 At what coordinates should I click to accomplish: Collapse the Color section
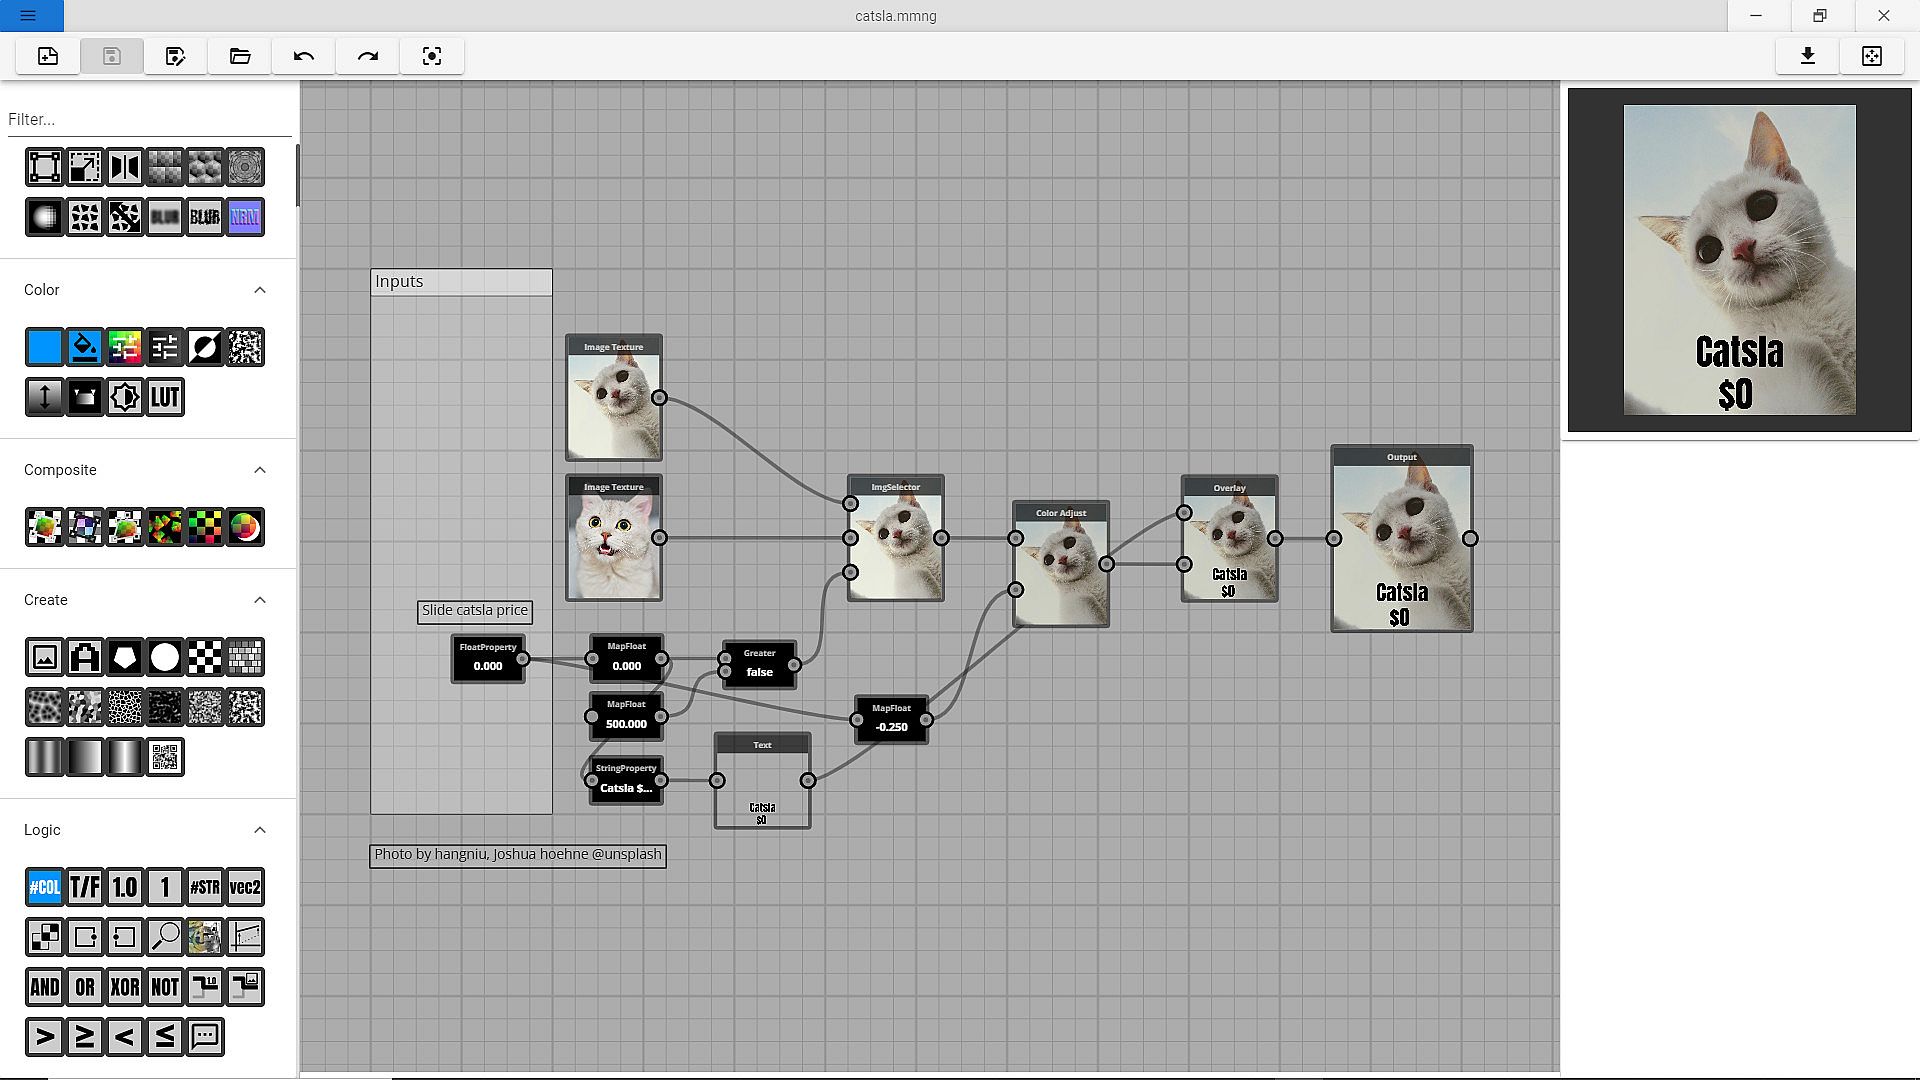pos(260,290)
